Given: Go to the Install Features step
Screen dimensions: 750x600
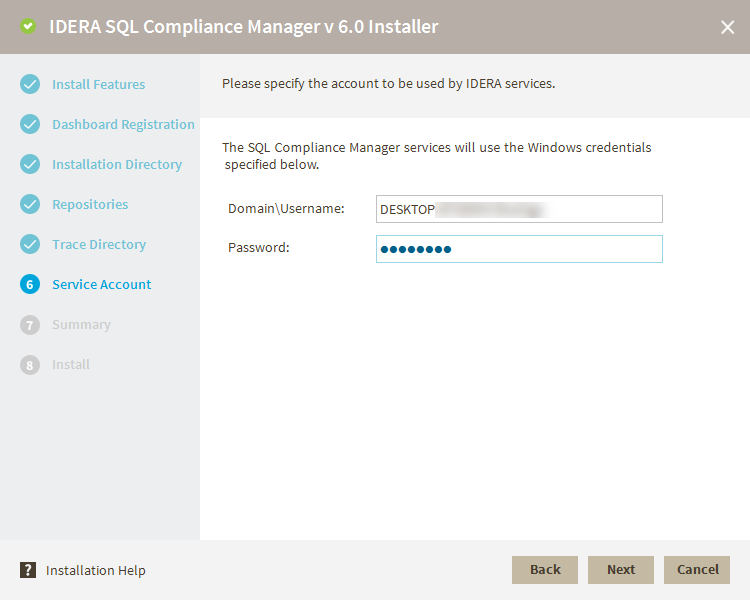Looking at the screenshot, I should 98,85.
